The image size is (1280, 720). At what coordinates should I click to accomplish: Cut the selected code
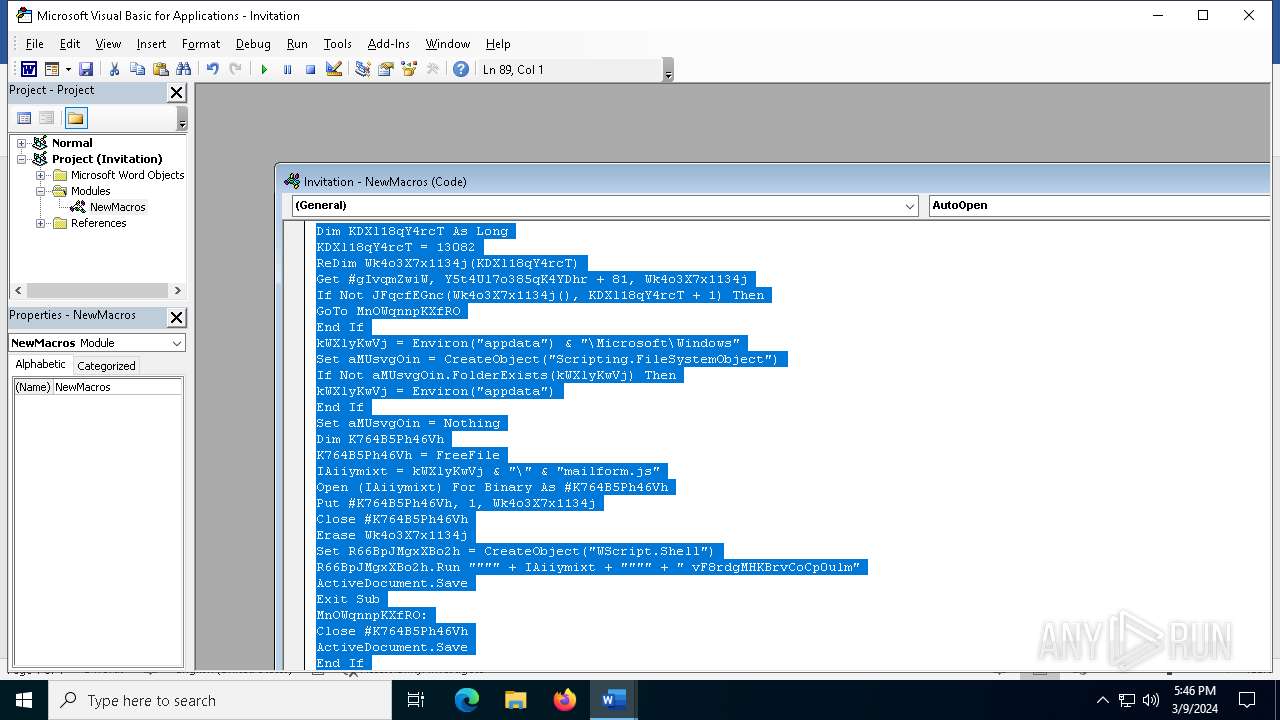click(114, 69)
